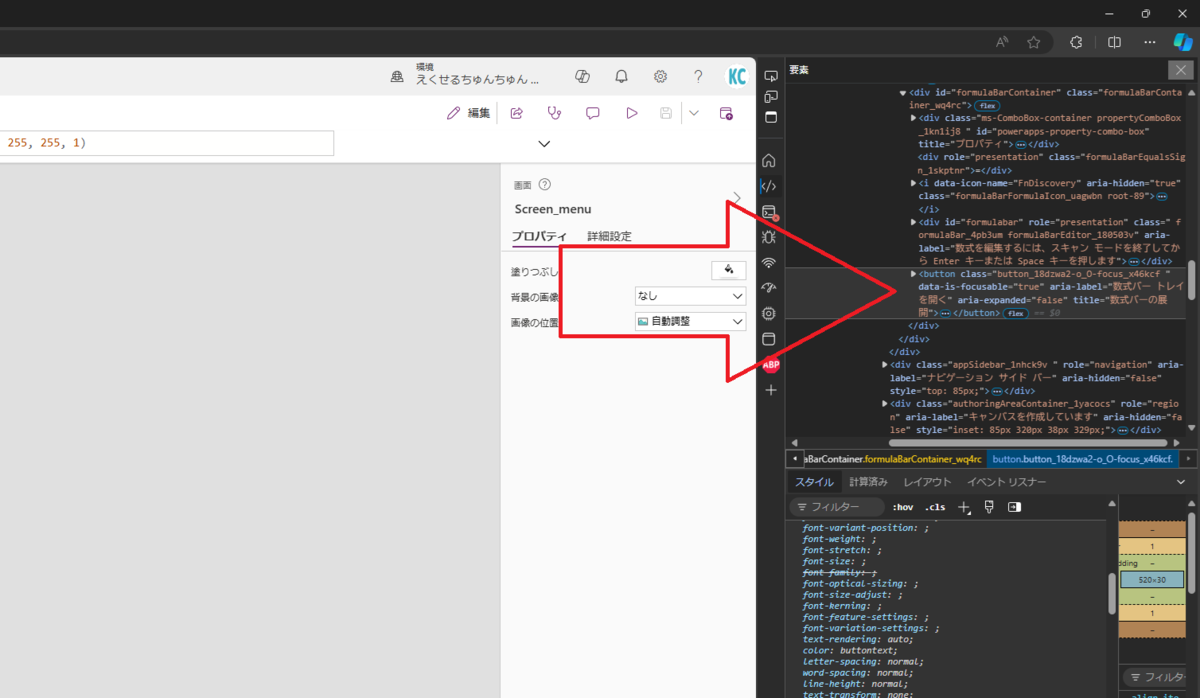1200x698 pixels.
Task: Expand the appSidebar div node
Action: (885, 365)
